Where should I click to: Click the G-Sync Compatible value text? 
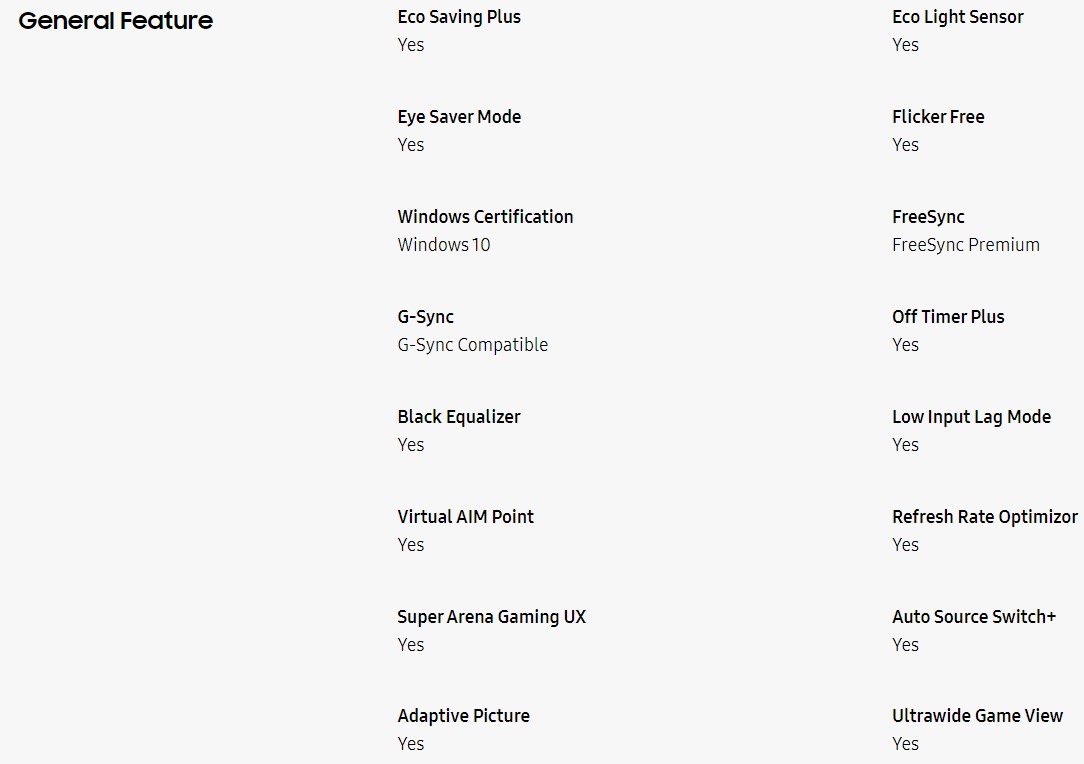(x=473, y=345)
